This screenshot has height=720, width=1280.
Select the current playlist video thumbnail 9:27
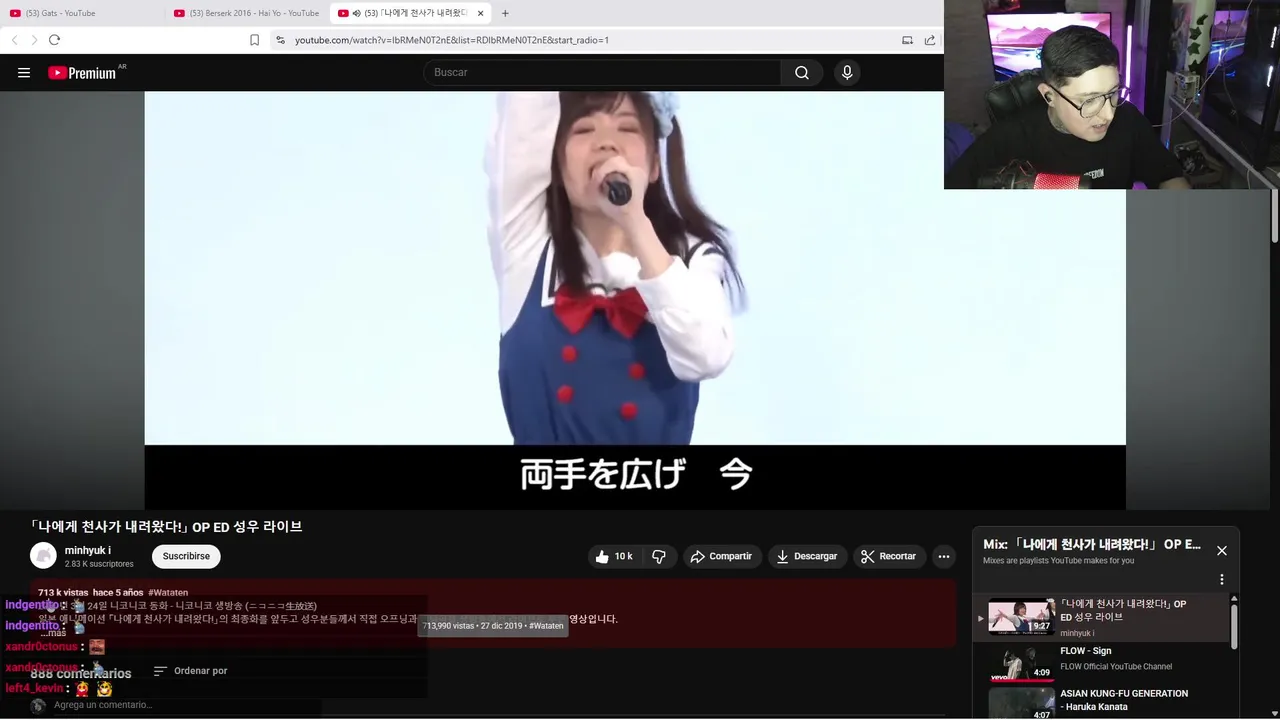coord(1022,616)
